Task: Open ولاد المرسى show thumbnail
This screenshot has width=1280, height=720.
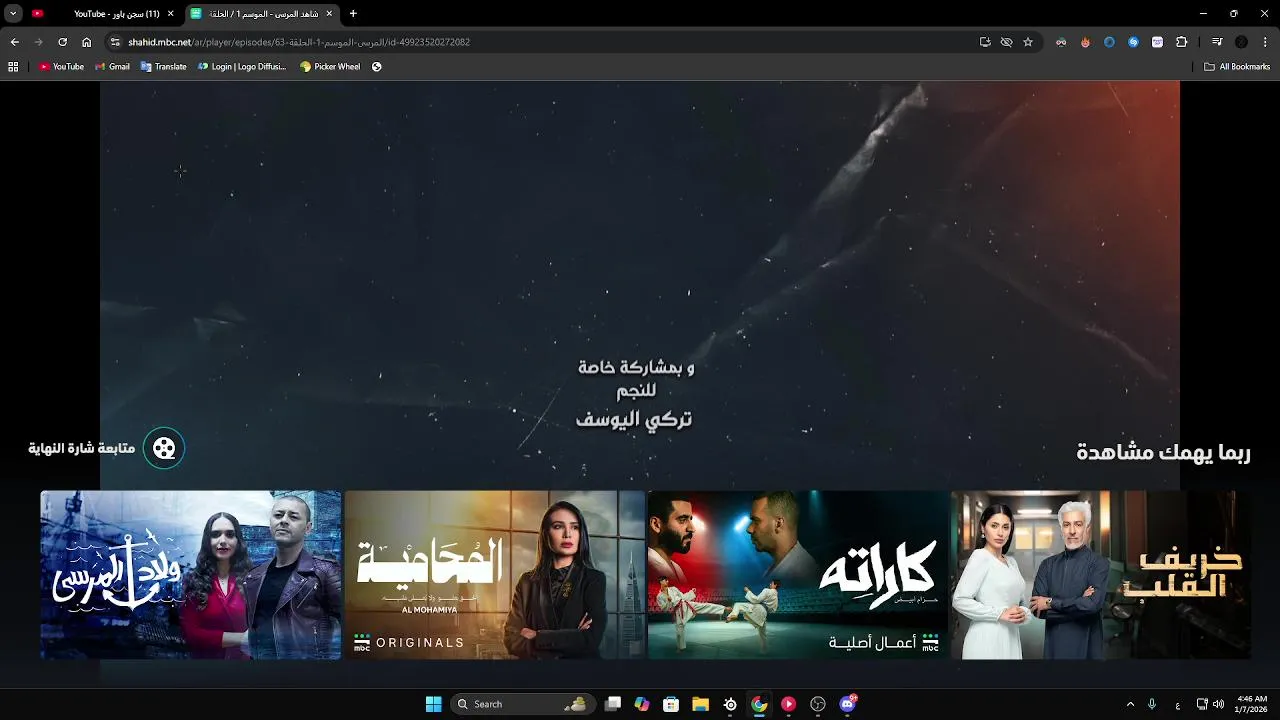Action: [191, 575]
